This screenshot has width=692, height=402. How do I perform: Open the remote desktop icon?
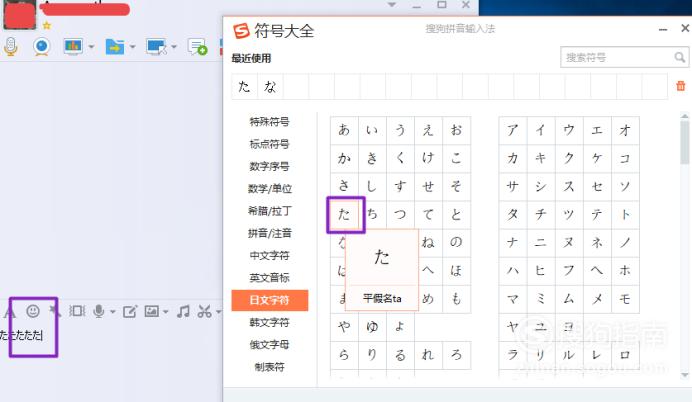156,46
